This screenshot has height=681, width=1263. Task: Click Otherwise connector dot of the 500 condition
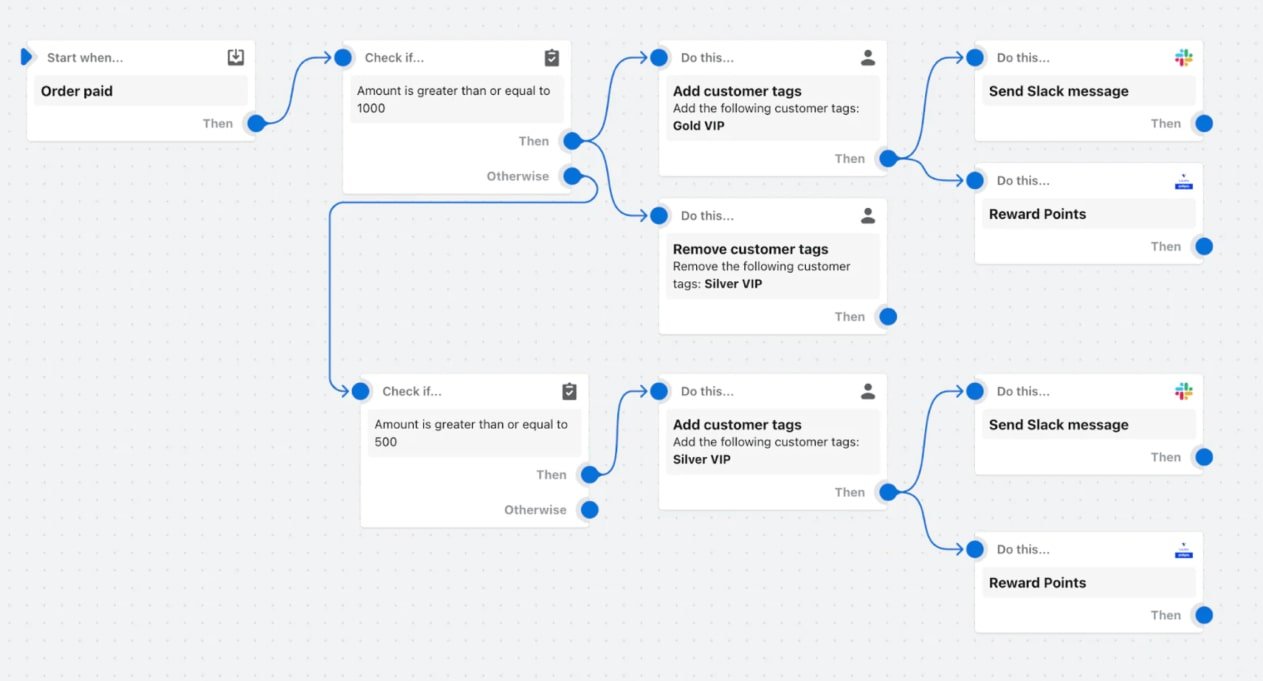pyautogui.click(x=590, y=510)
